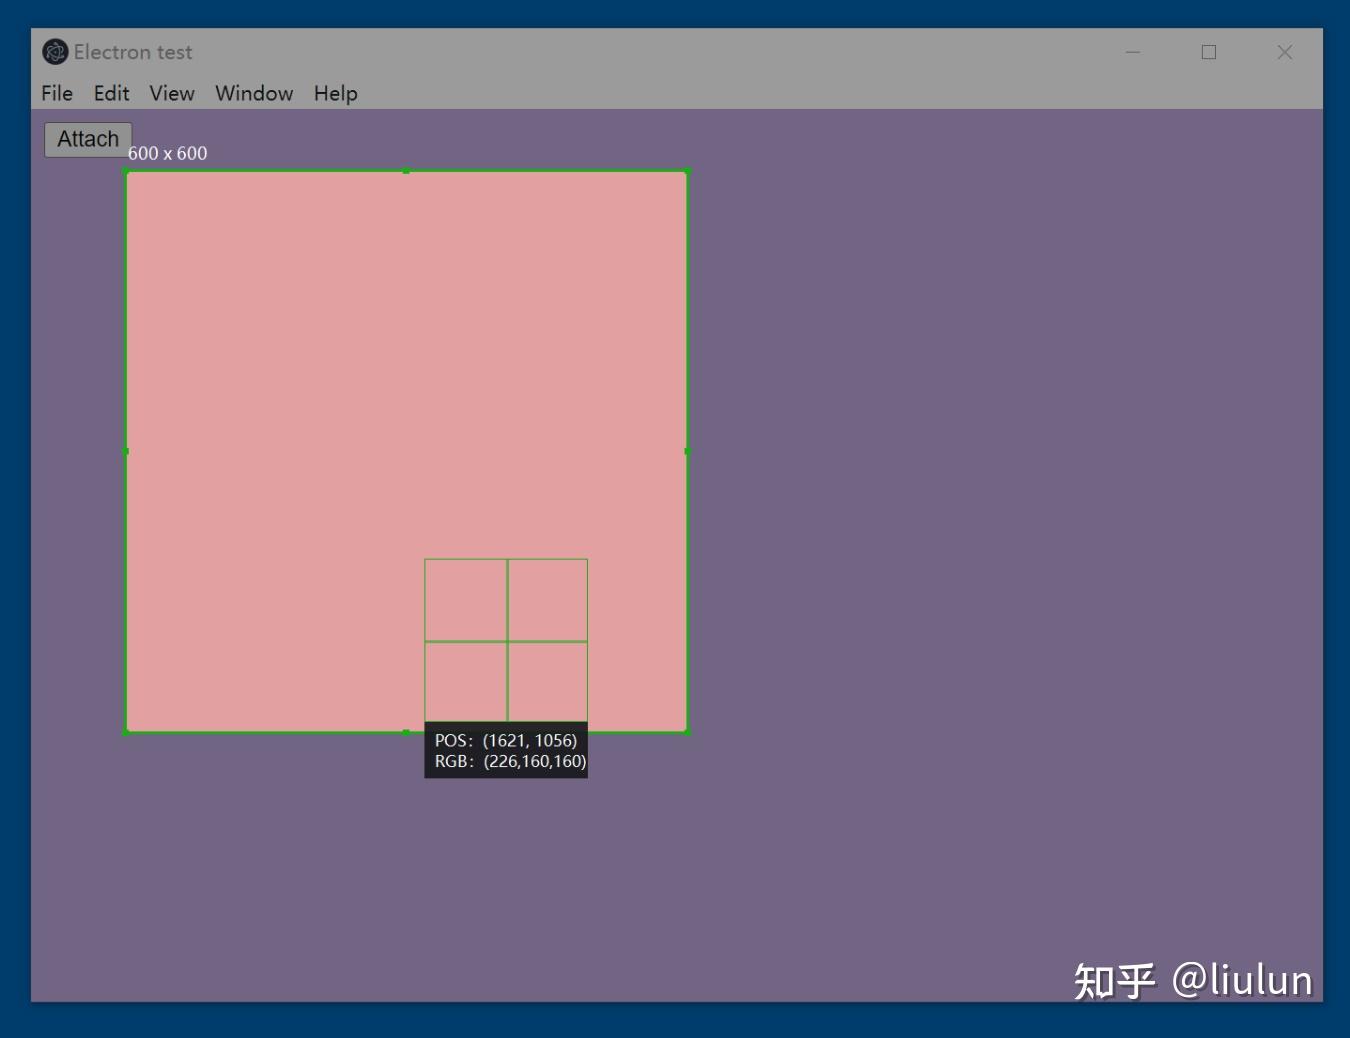The image size is (1350, 1038).
Task: Select the top-center resize handle of the selection
Action: [x=406, y=171]
